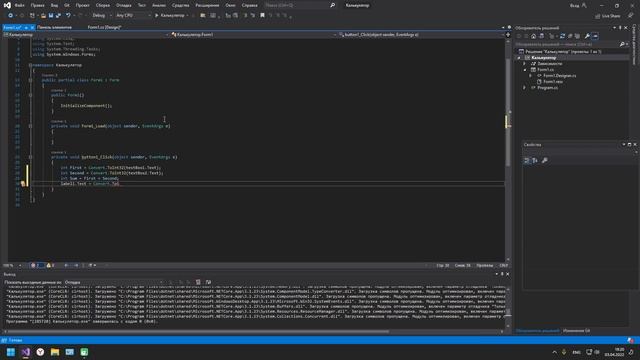Click the warning count indicator below editor

(51, 265)
